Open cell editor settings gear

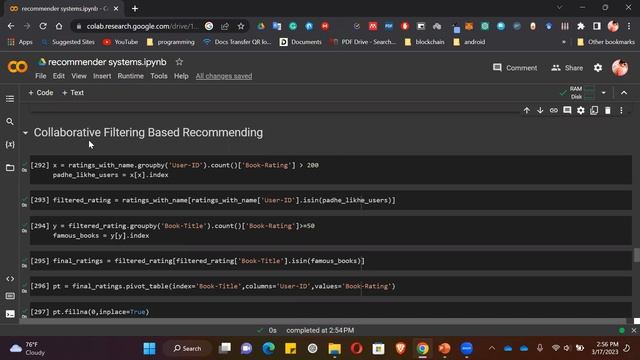pos(580,111)
